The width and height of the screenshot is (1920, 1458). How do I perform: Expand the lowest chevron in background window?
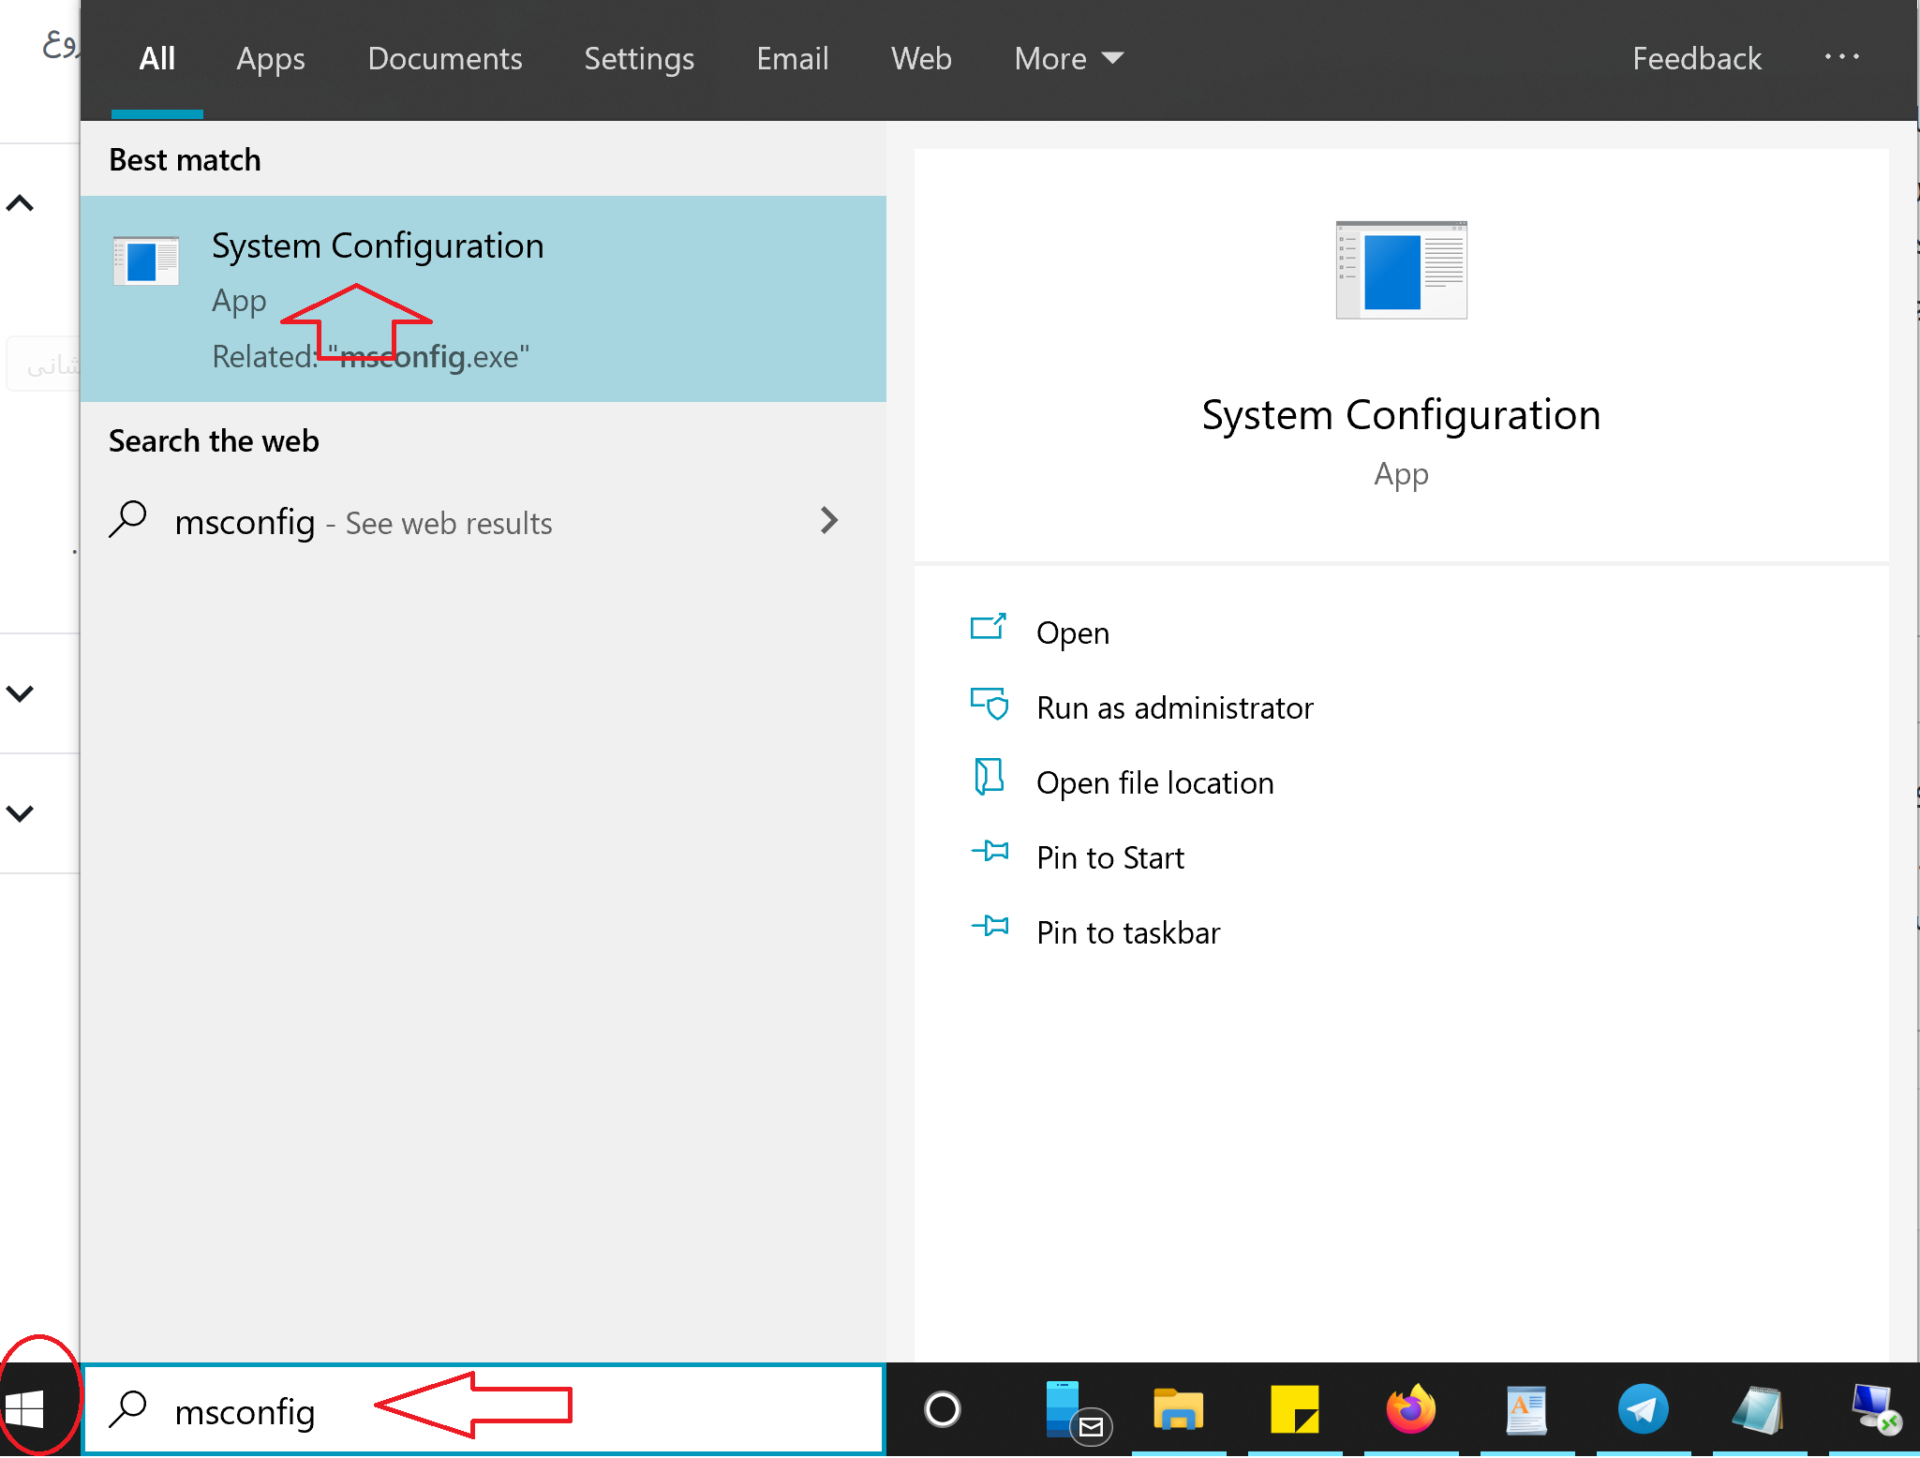[x=20, y=813]
